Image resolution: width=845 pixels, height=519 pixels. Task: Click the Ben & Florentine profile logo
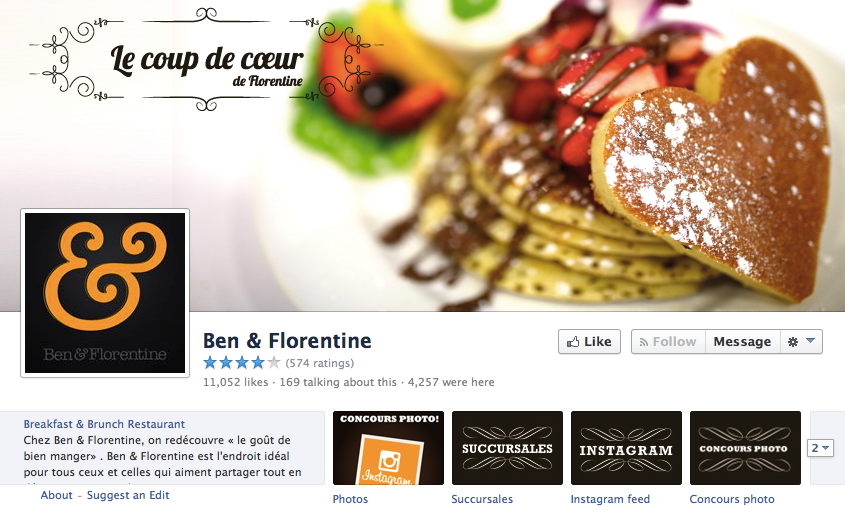(105, 293)
